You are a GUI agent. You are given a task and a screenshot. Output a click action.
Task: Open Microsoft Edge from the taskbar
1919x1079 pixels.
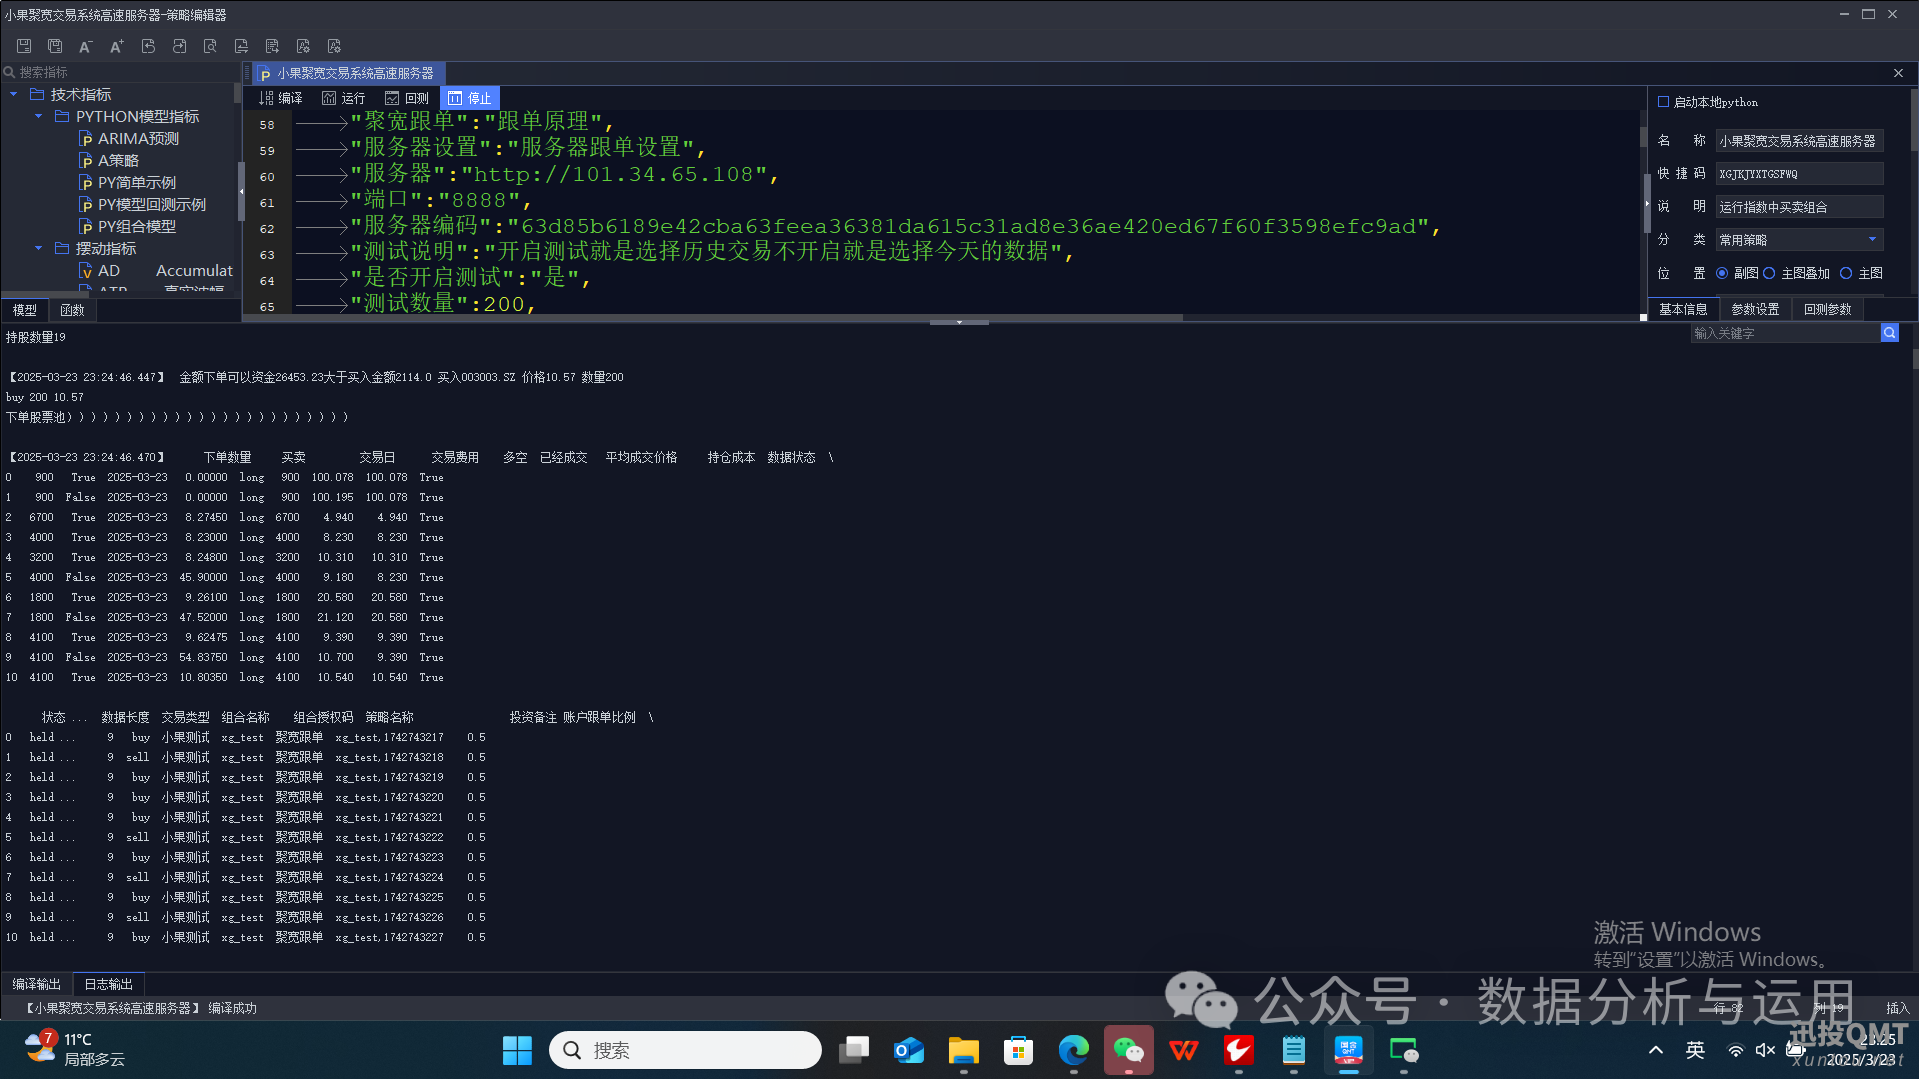click(x=1073, y=1050)
